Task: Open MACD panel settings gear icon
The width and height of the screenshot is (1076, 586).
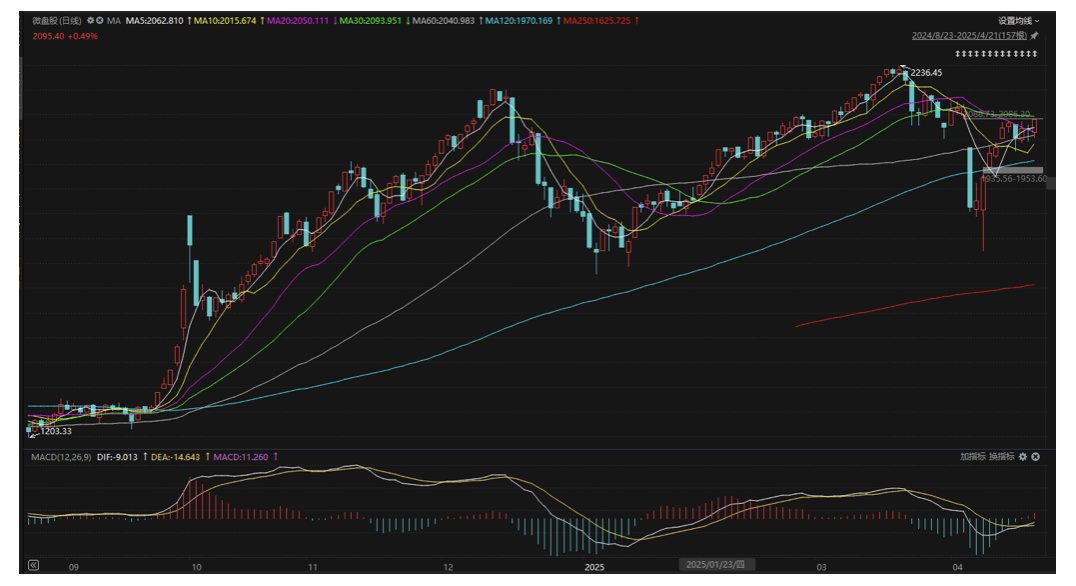Action: tap(1023, 456)
